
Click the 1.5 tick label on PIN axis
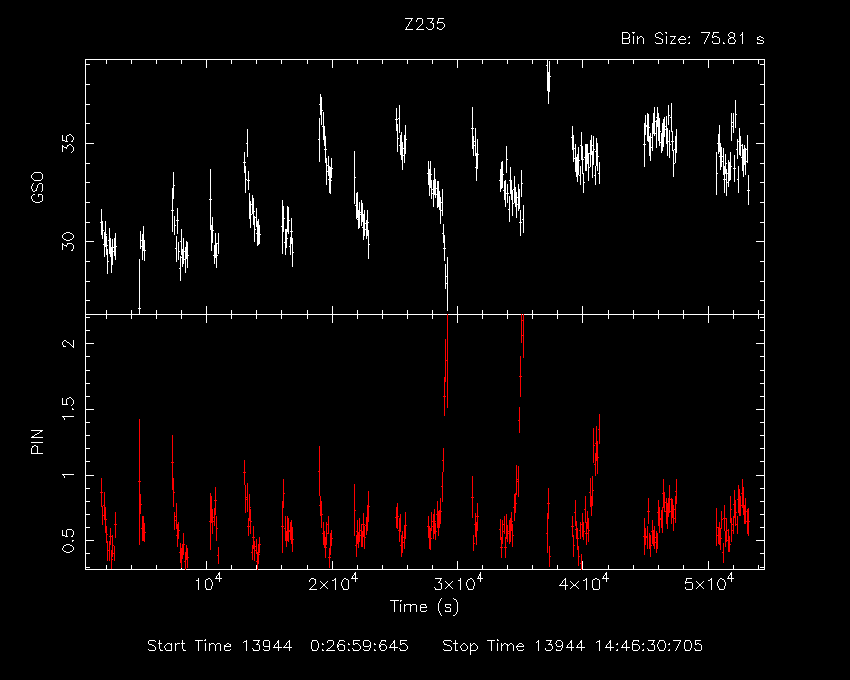69,409
